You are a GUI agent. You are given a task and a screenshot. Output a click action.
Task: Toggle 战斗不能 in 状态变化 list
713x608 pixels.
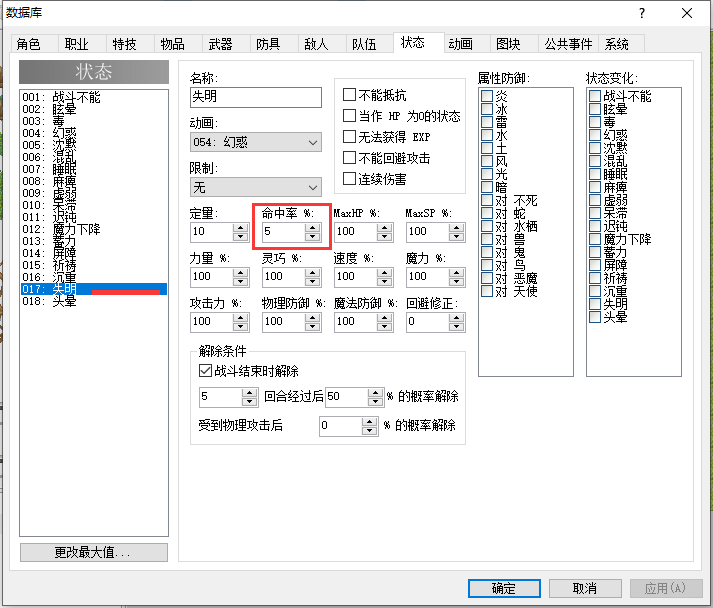point(595,95)
